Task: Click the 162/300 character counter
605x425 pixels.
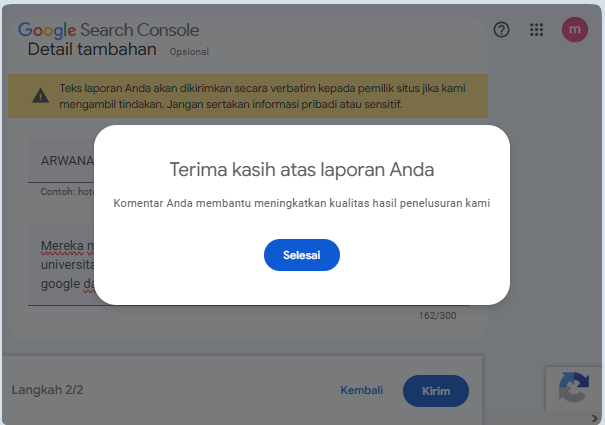Action: tap(438, 316)
